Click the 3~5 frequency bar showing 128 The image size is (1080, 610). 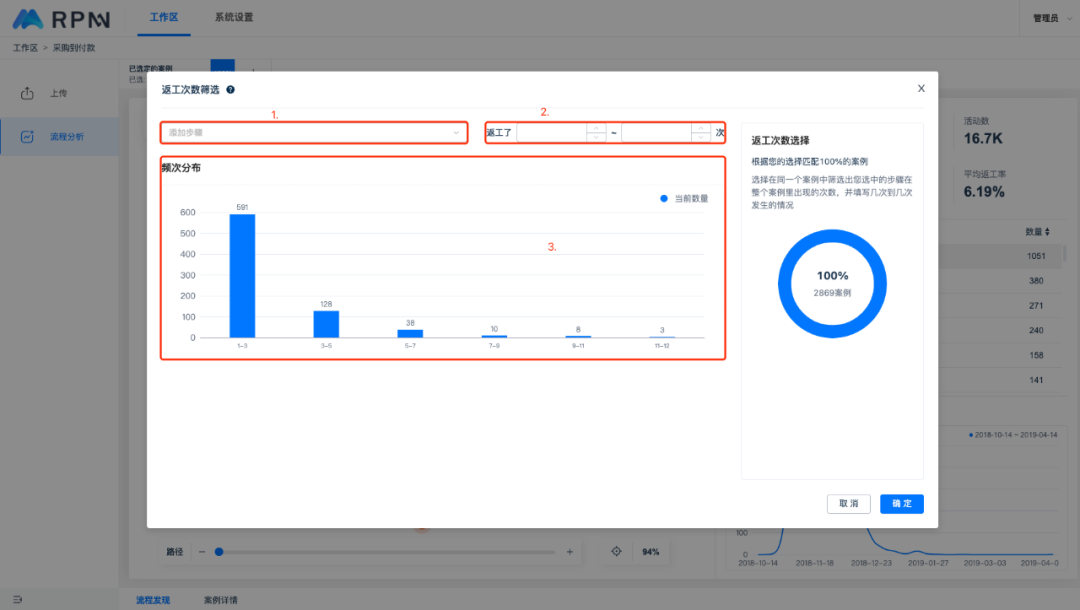pyautogui.click(x=326, y=323)
